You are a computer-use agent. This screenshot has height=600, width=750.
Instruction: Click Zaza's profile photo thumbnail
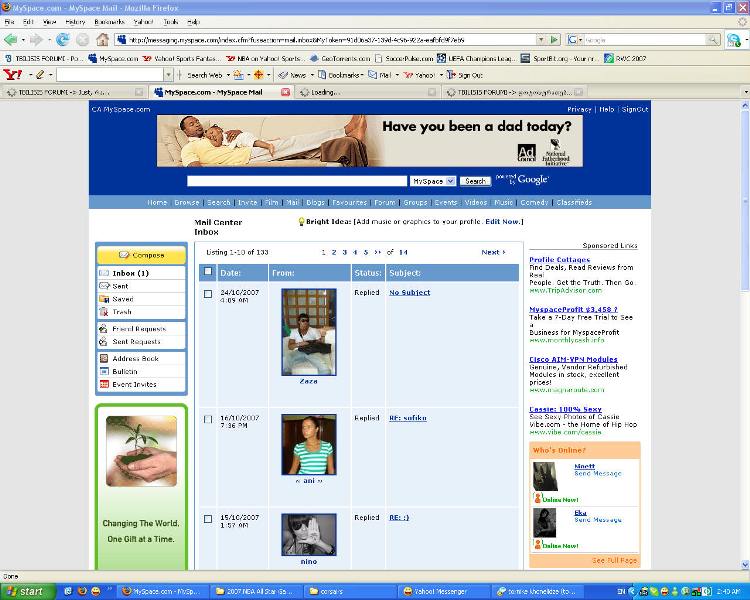[309, 332]
